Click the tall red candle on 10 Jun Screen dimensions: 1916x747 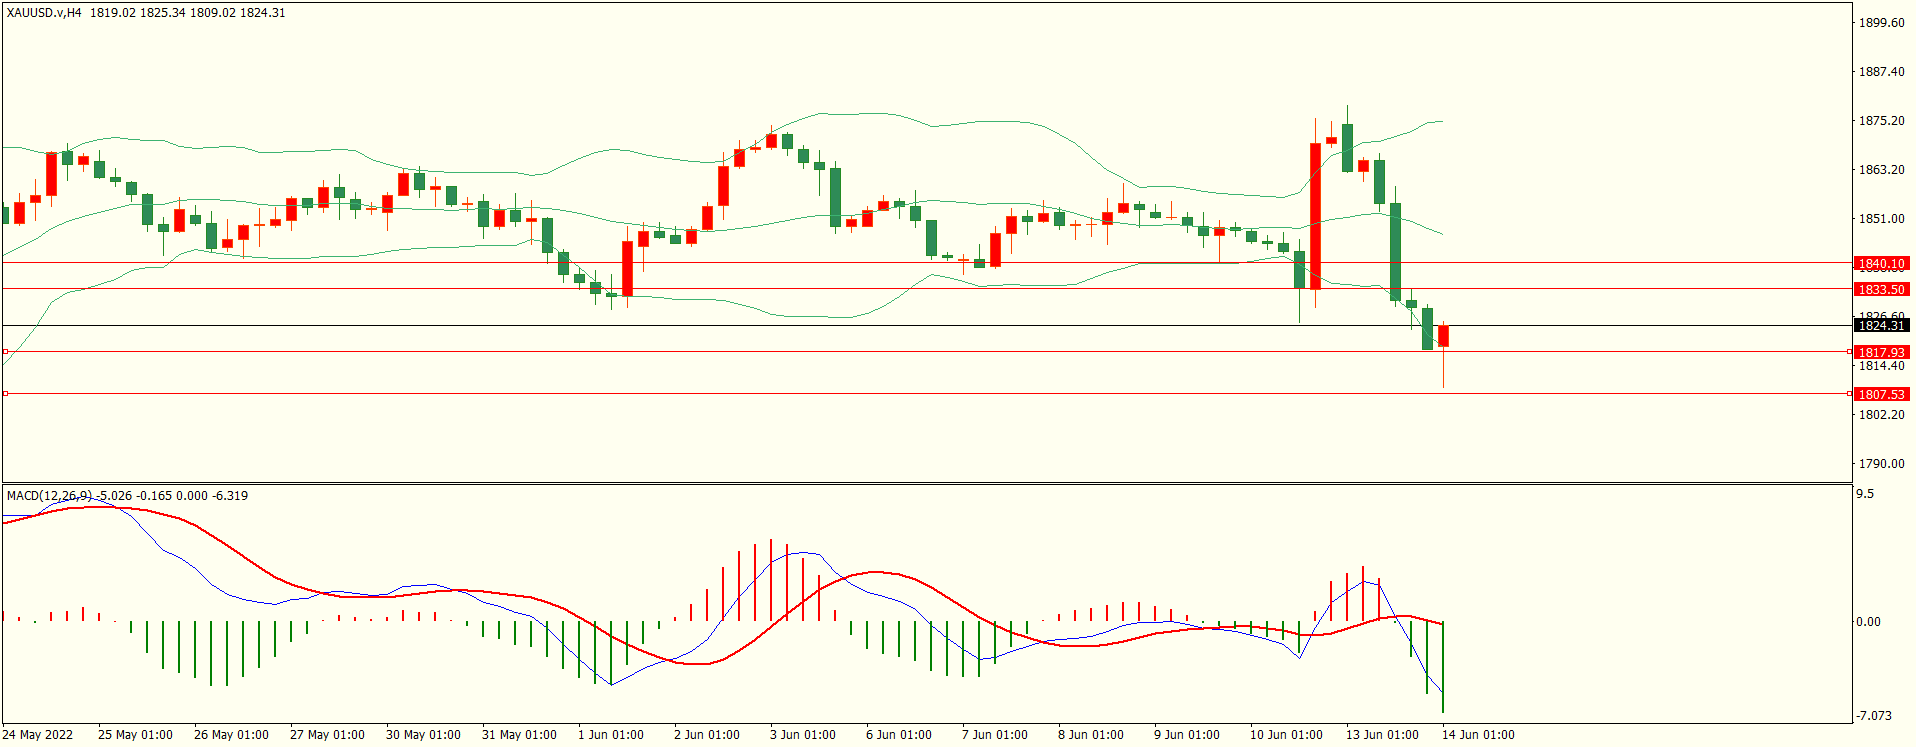click(x=1315, y=216)
